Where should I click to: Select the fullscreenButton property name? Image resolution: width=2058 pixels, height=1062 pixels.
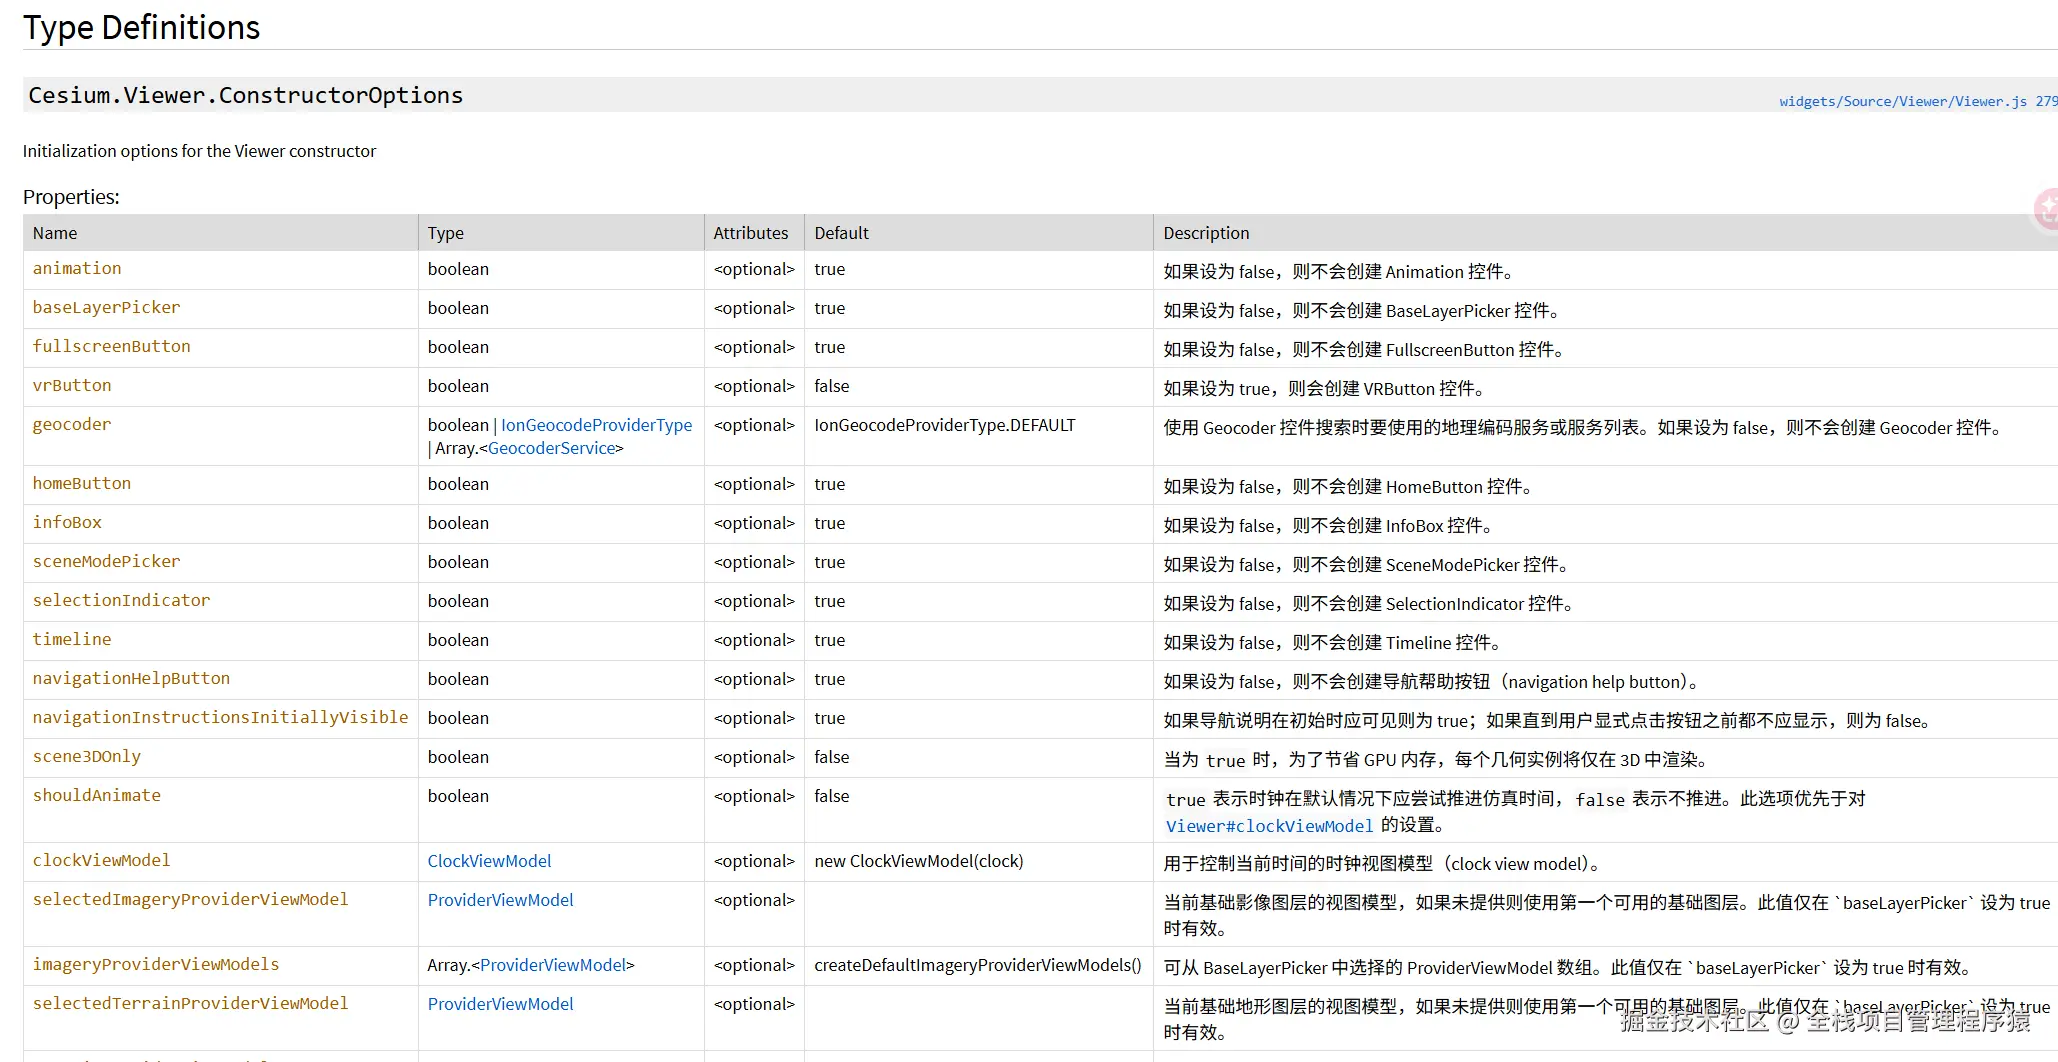click(111, 346)
